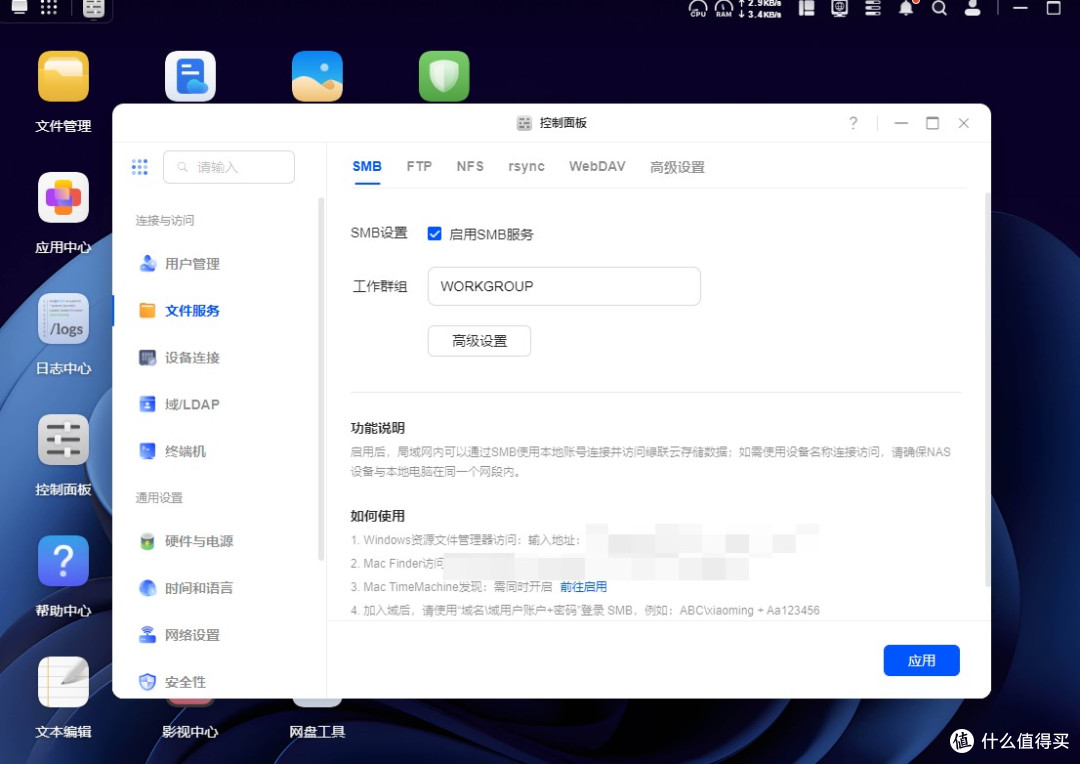Open the cloud document desktop app icon
Image resolution: width=1080 pixels, height=764 pixels.
(190, 76)
